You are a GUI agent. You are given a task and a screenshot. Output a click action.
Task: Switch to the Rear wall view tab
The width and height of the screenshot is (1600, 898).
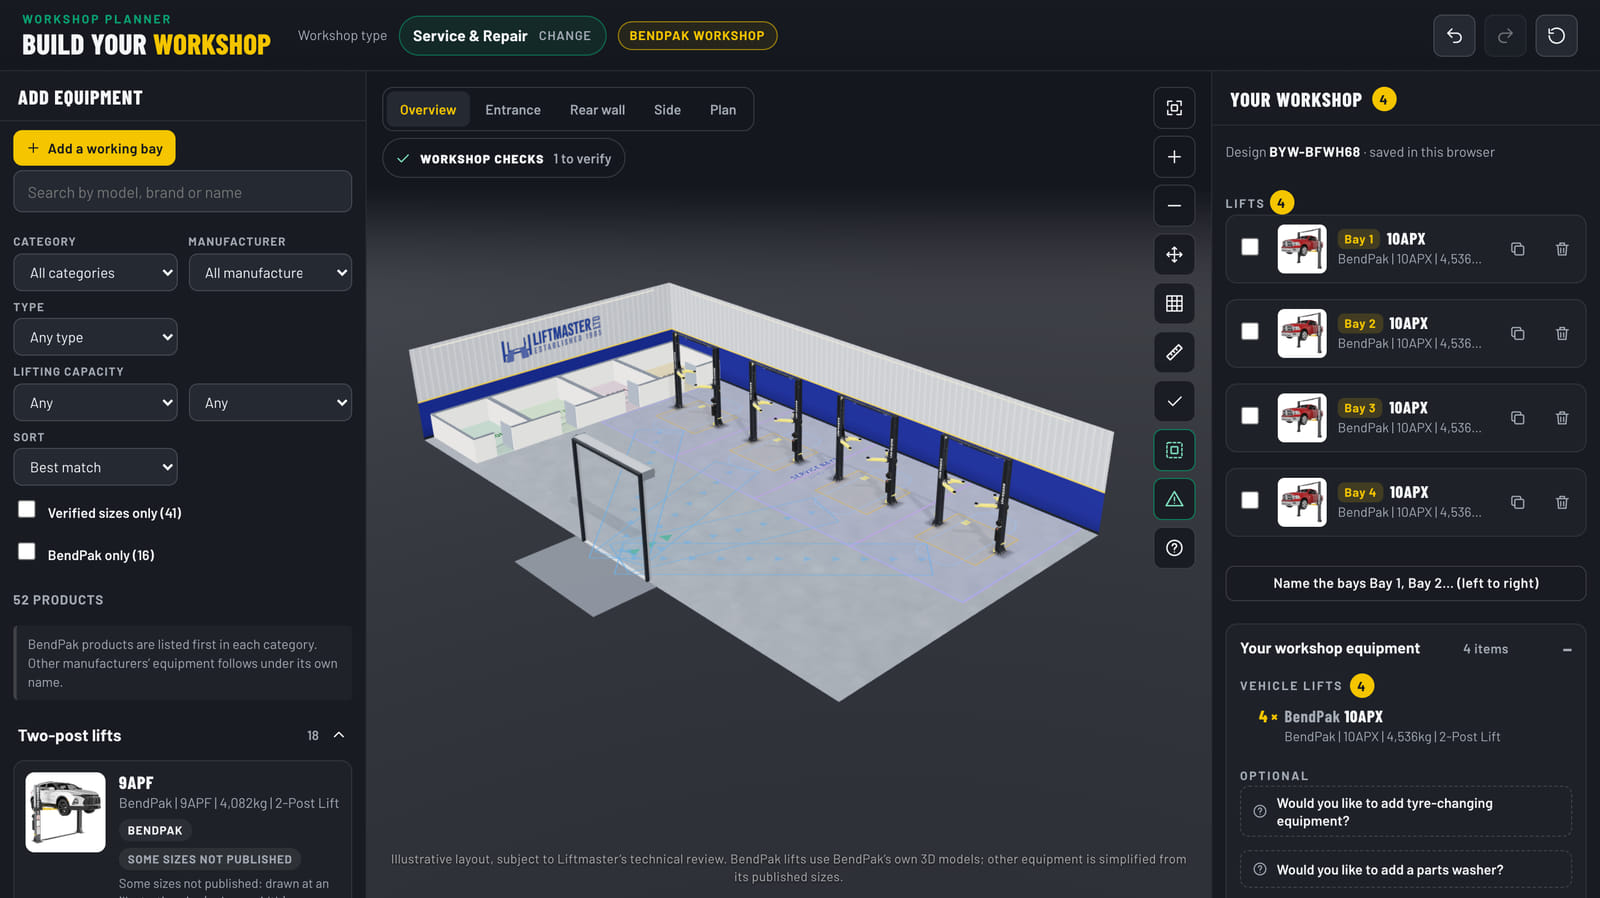pyautogui.click(x=597, y=110)
